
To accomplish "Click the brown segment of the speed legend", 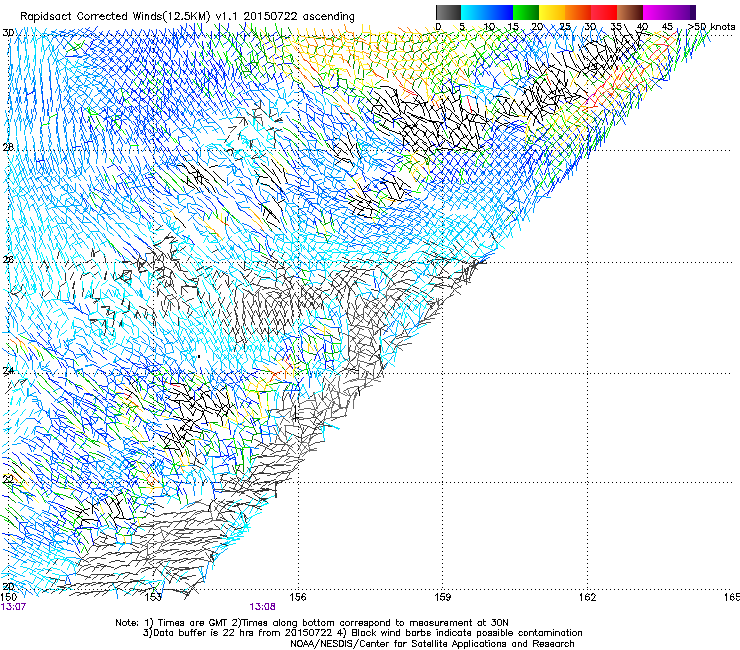I will pyautogui.click(x=630, y=12).
